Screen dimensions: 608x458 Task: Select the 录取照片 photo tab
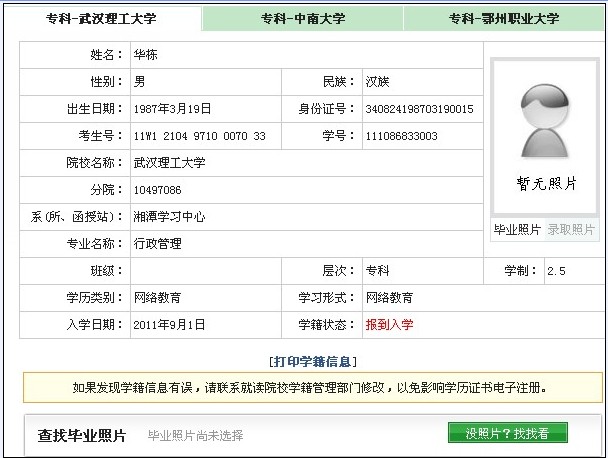571,230
